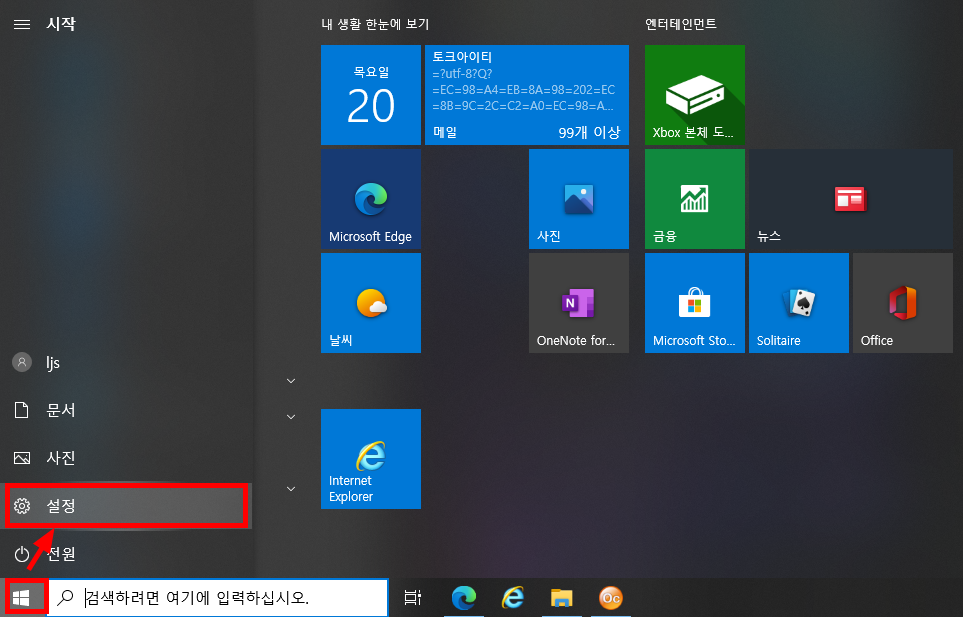Open the 목요일 20 calendar tile
963x617 pixels.
click(370, 95)
